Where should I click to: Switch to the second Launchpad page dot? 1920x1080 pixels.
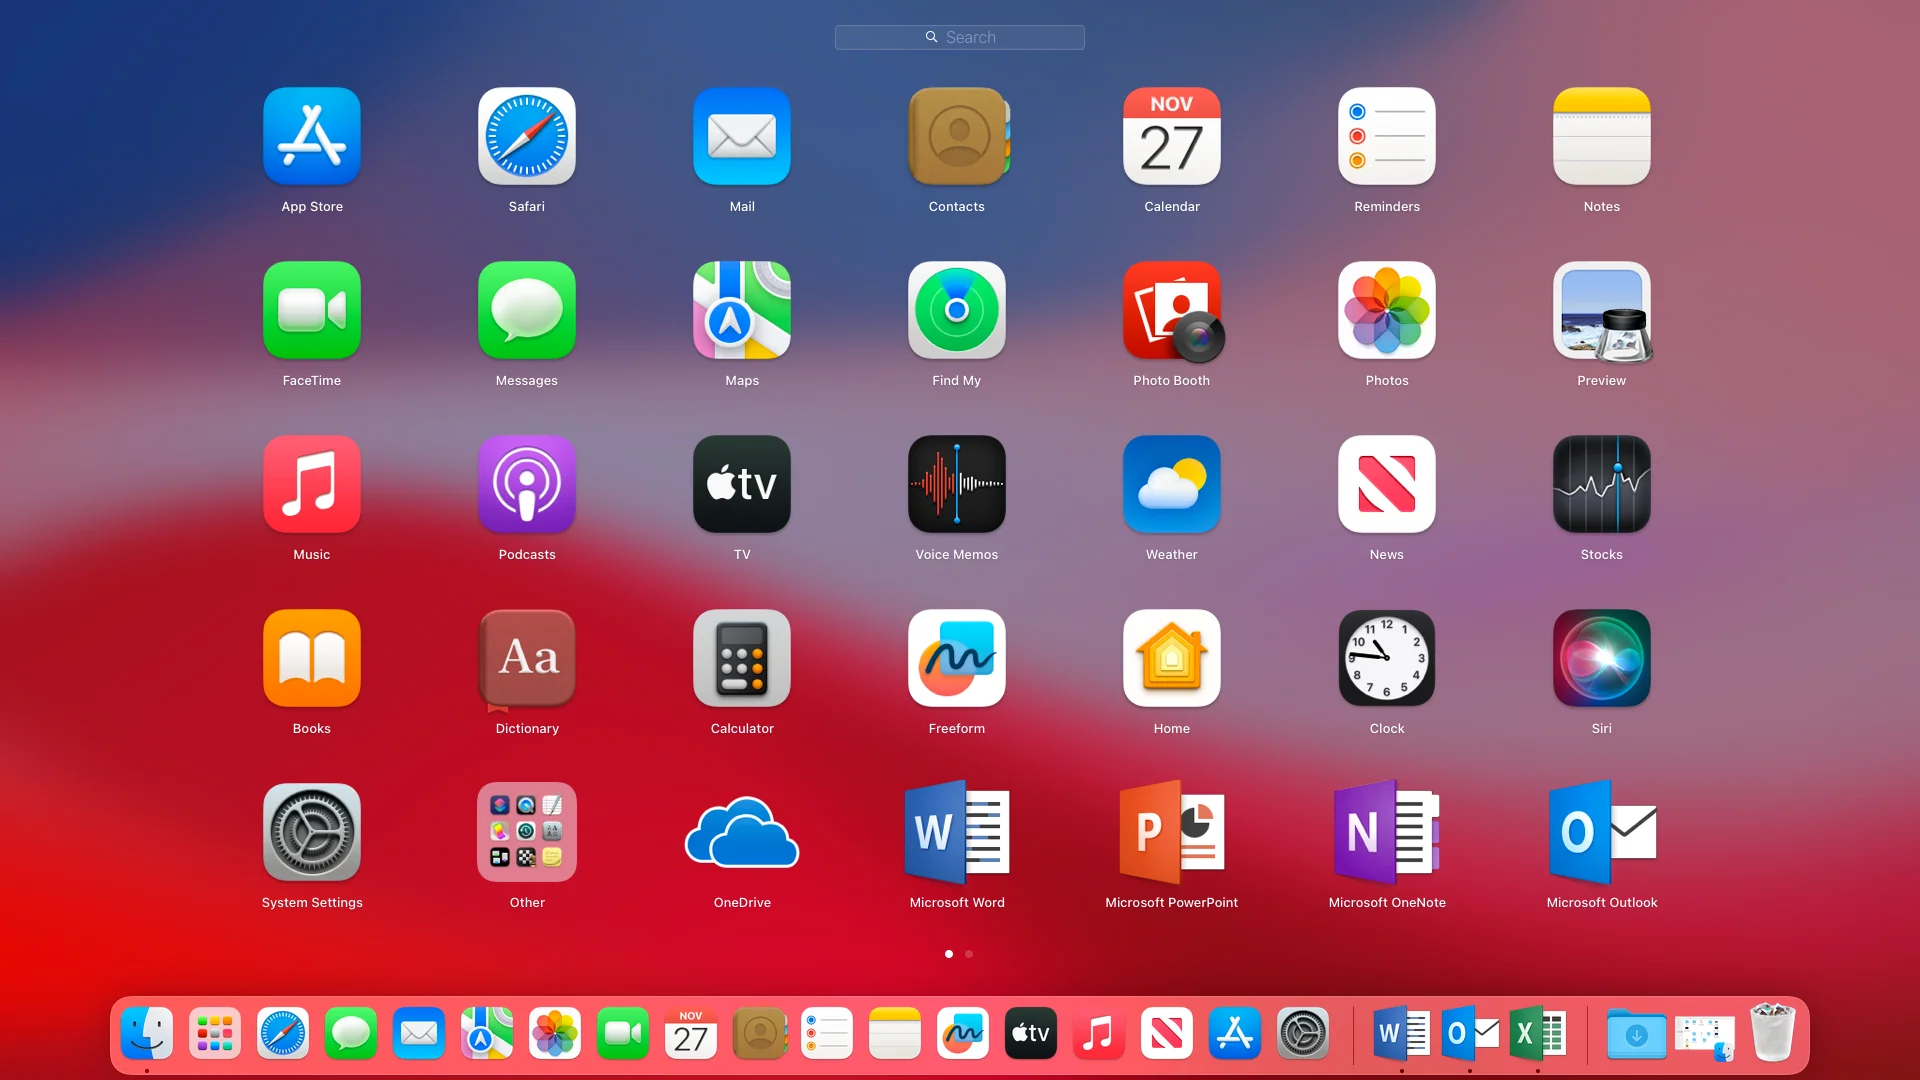point(969,954)
